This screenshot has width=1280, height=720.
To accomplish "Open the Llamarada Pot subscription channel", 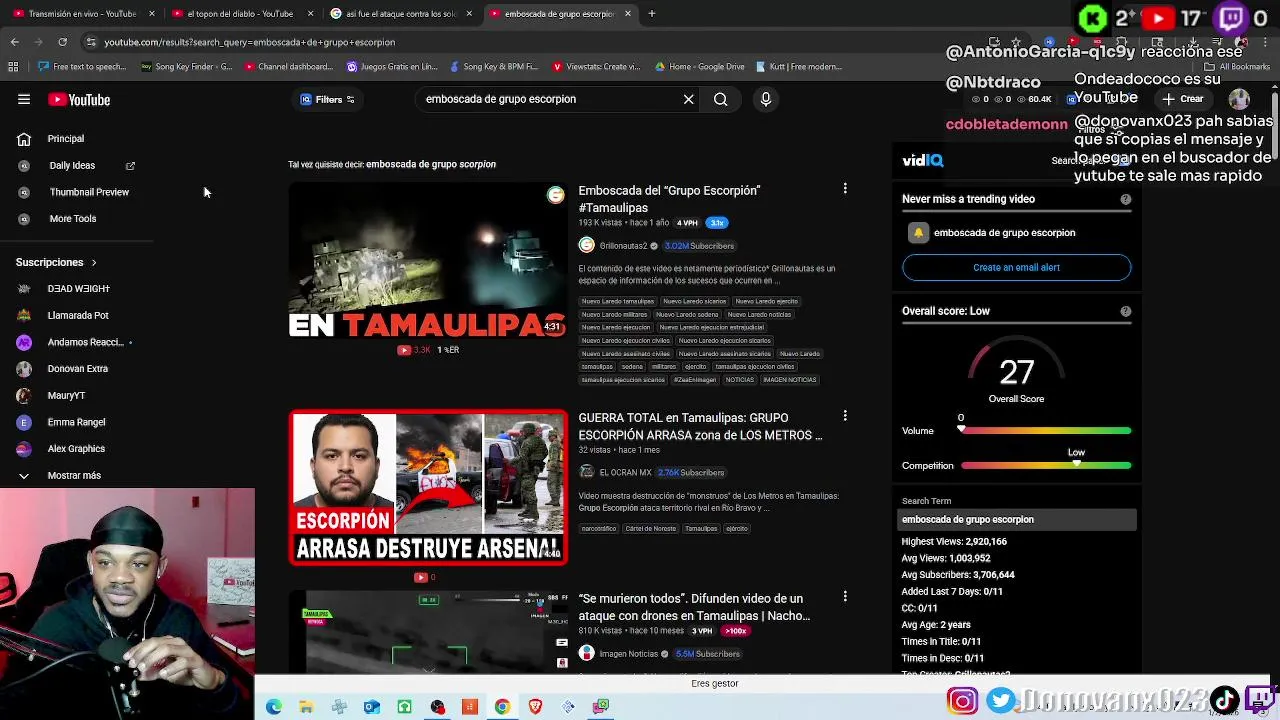I will (78, 316).
